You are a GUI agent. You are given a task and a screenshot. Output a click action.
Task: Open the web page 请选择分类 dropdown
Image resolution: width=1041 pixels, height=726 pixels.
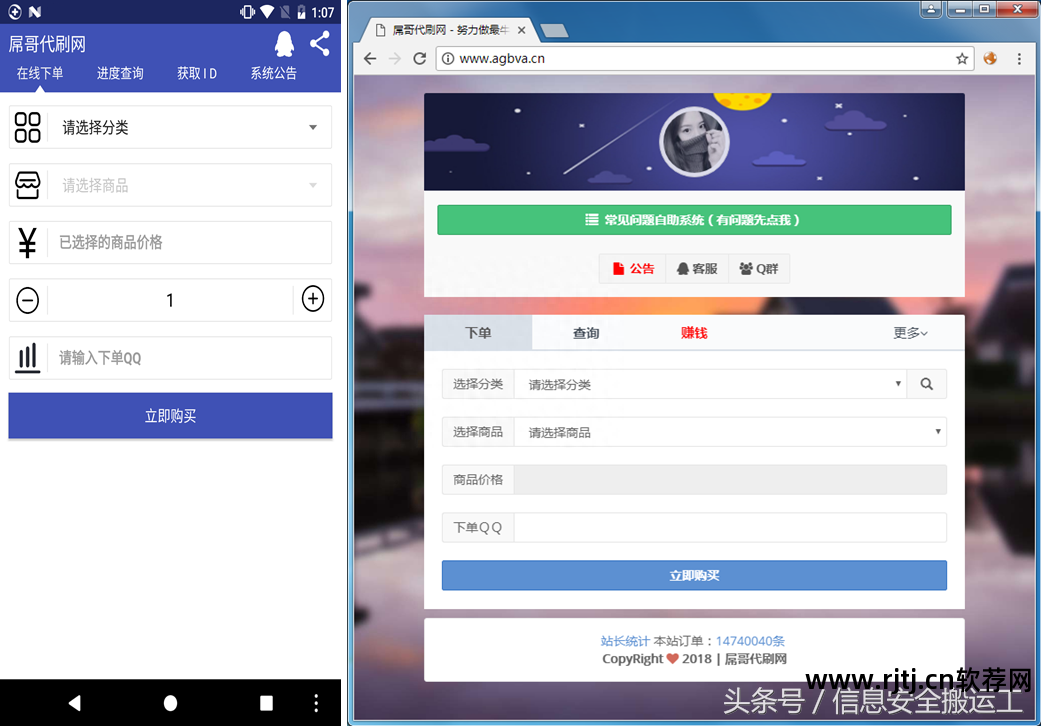pyautogui.click(x=710, y=384)
